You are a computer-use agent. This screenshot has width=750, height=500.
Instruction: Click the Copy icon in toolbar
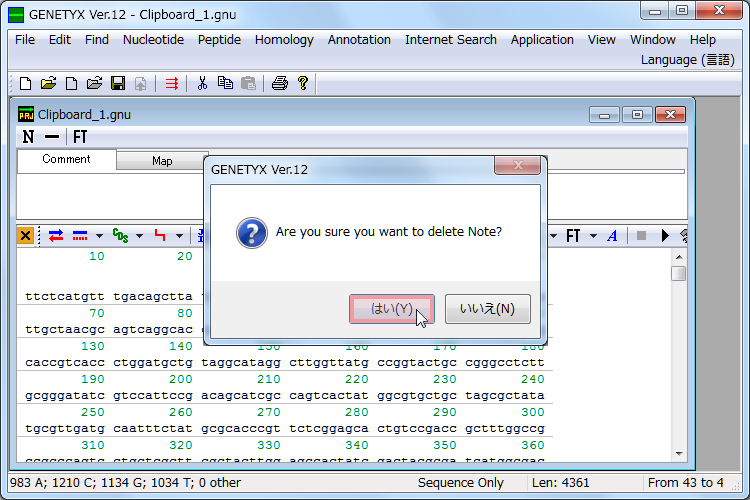[x=225, y=83]
